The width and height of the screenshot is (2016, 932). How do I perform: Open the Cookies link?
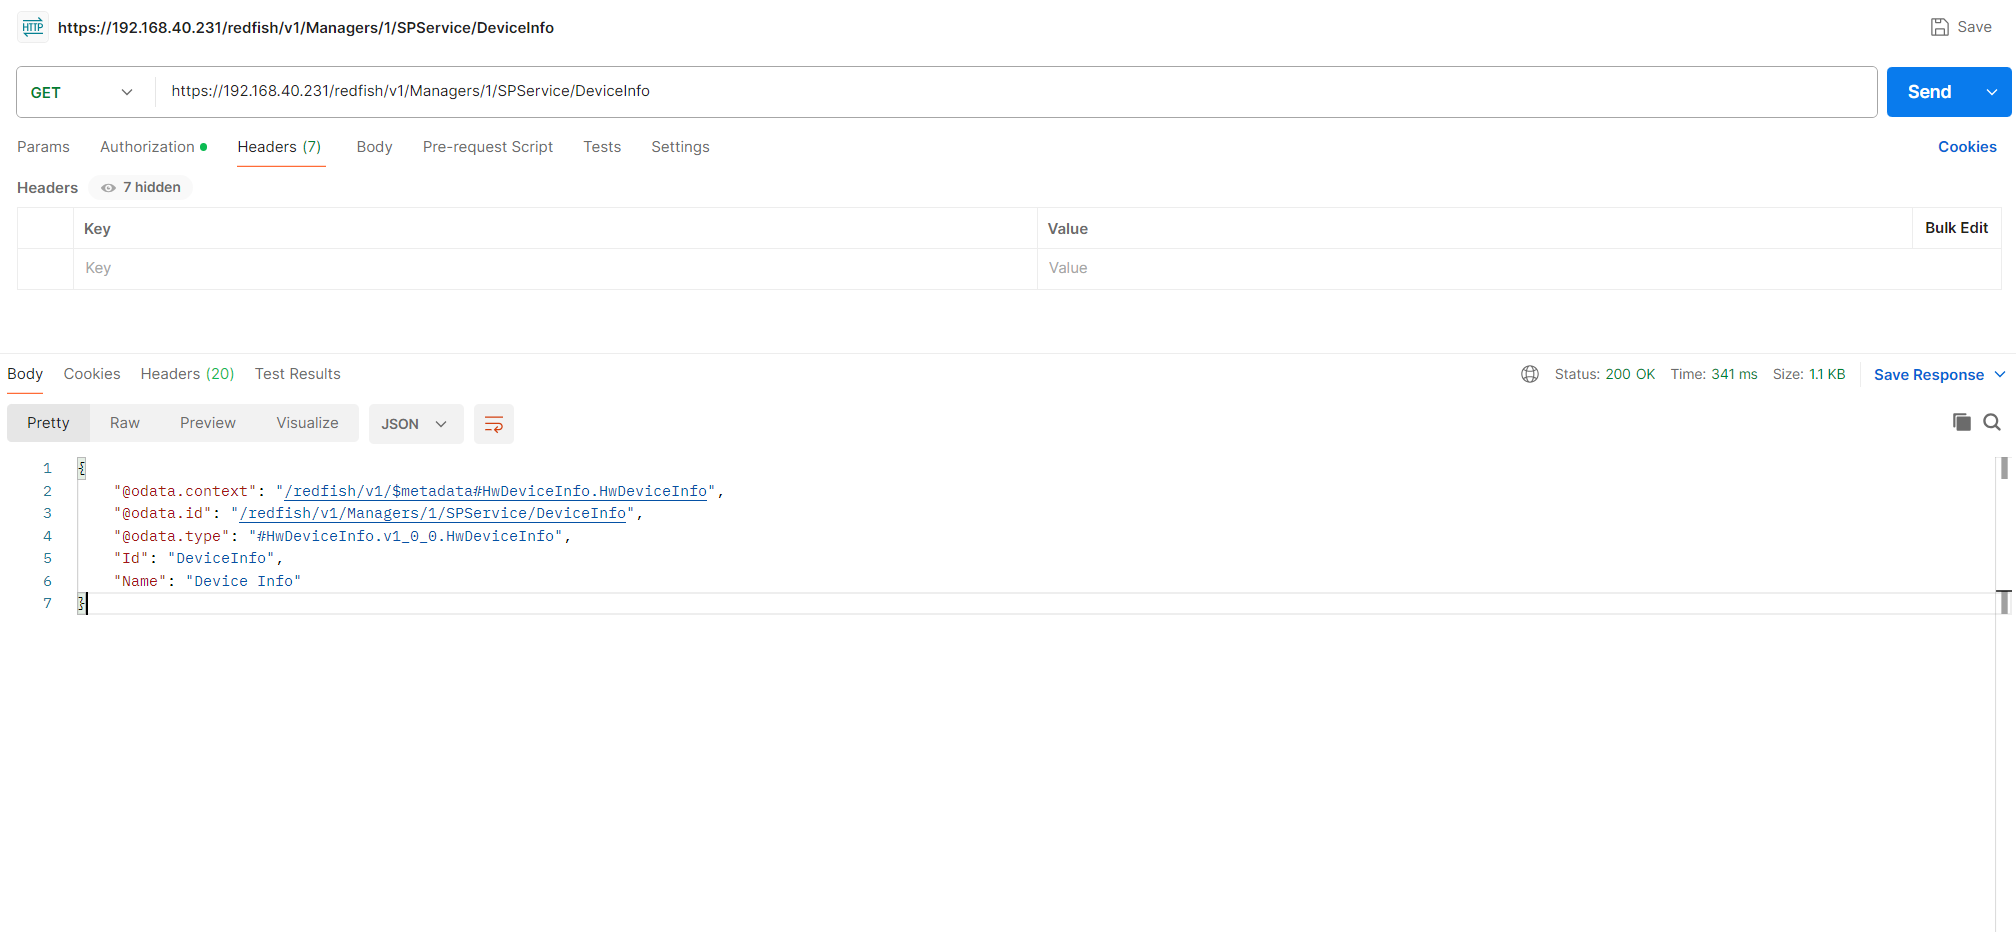(x=1966, y=147)
